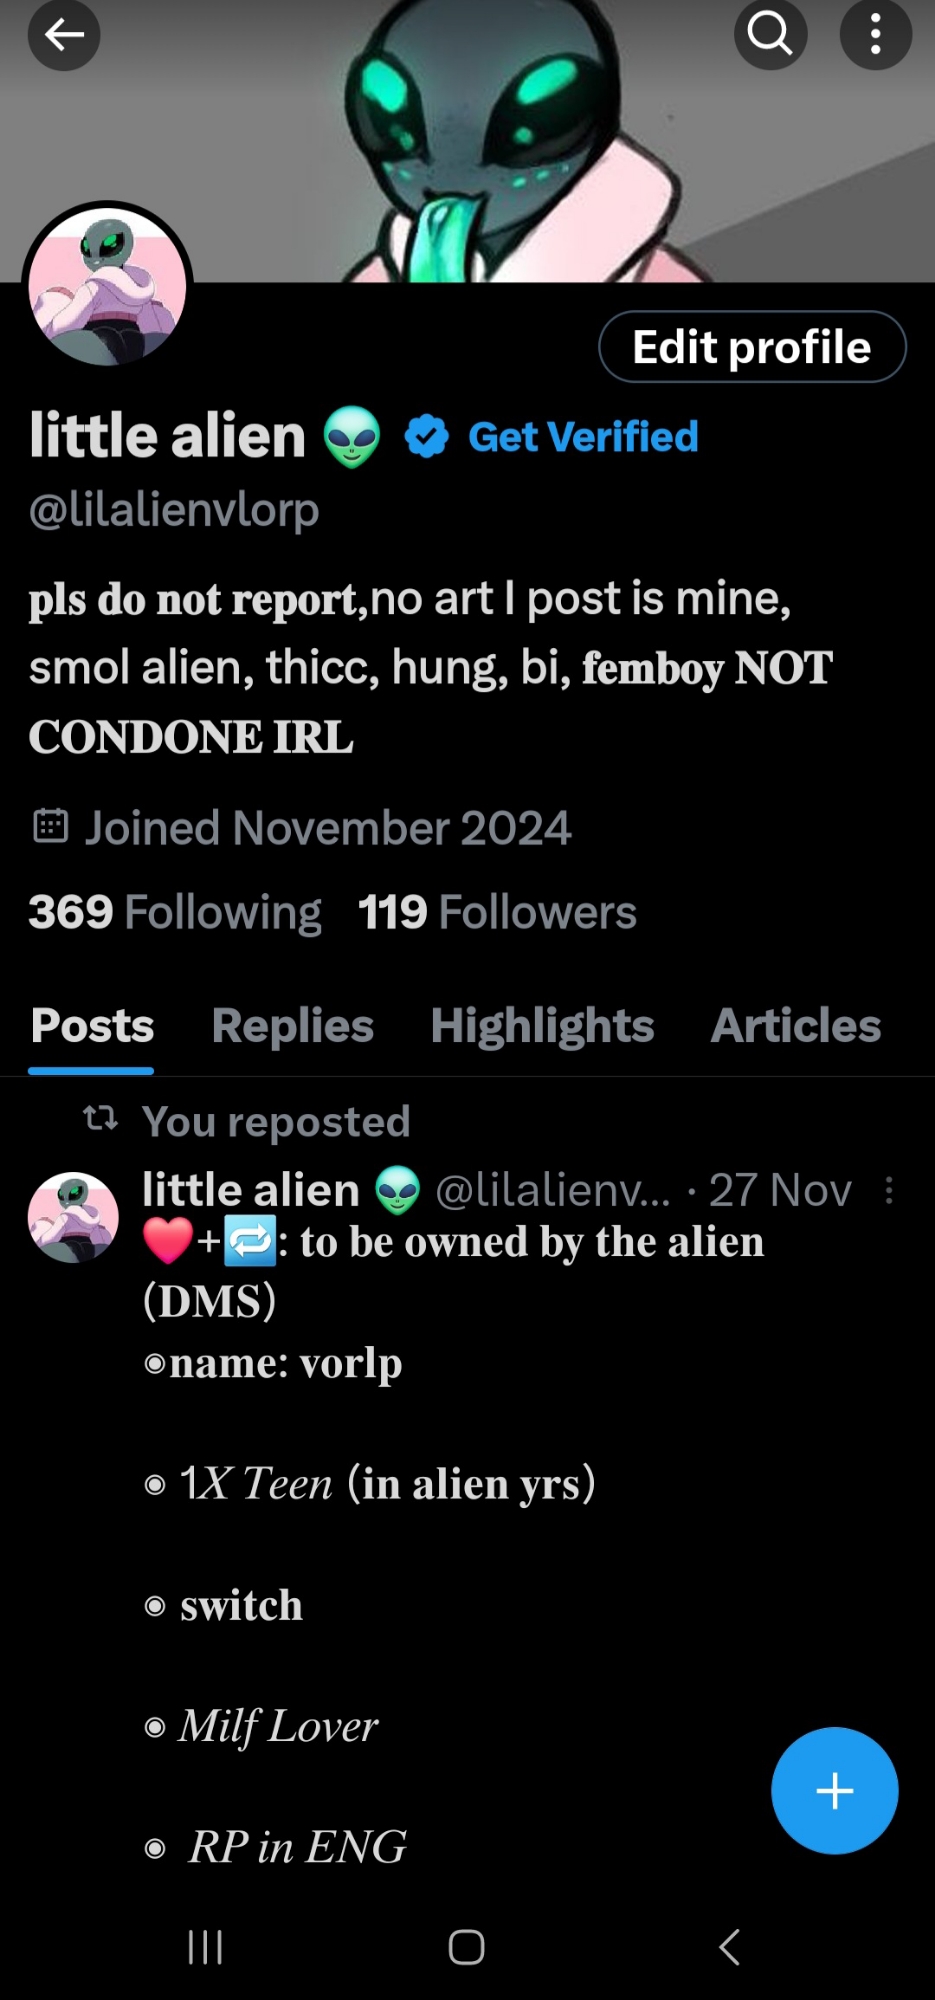Open the post's three-dot options menu
The width and height of the screenshot is (935, 2000).
pyautogui.click(x=889, y=1190)
